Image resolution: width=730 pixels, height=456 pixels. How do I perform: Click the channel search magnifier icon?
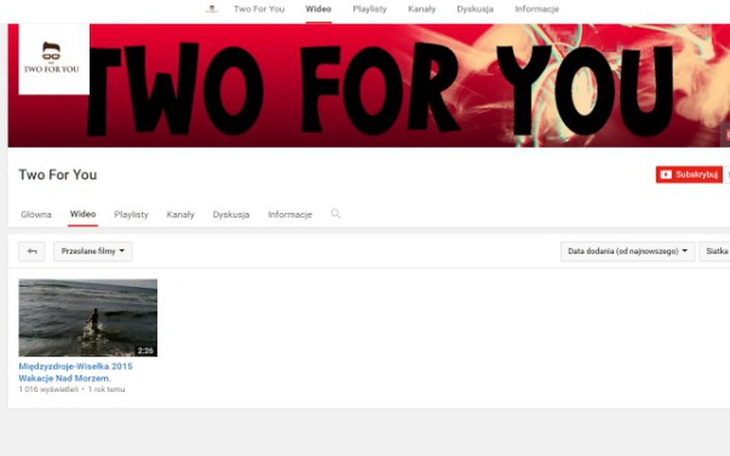(x=336, y=214)
